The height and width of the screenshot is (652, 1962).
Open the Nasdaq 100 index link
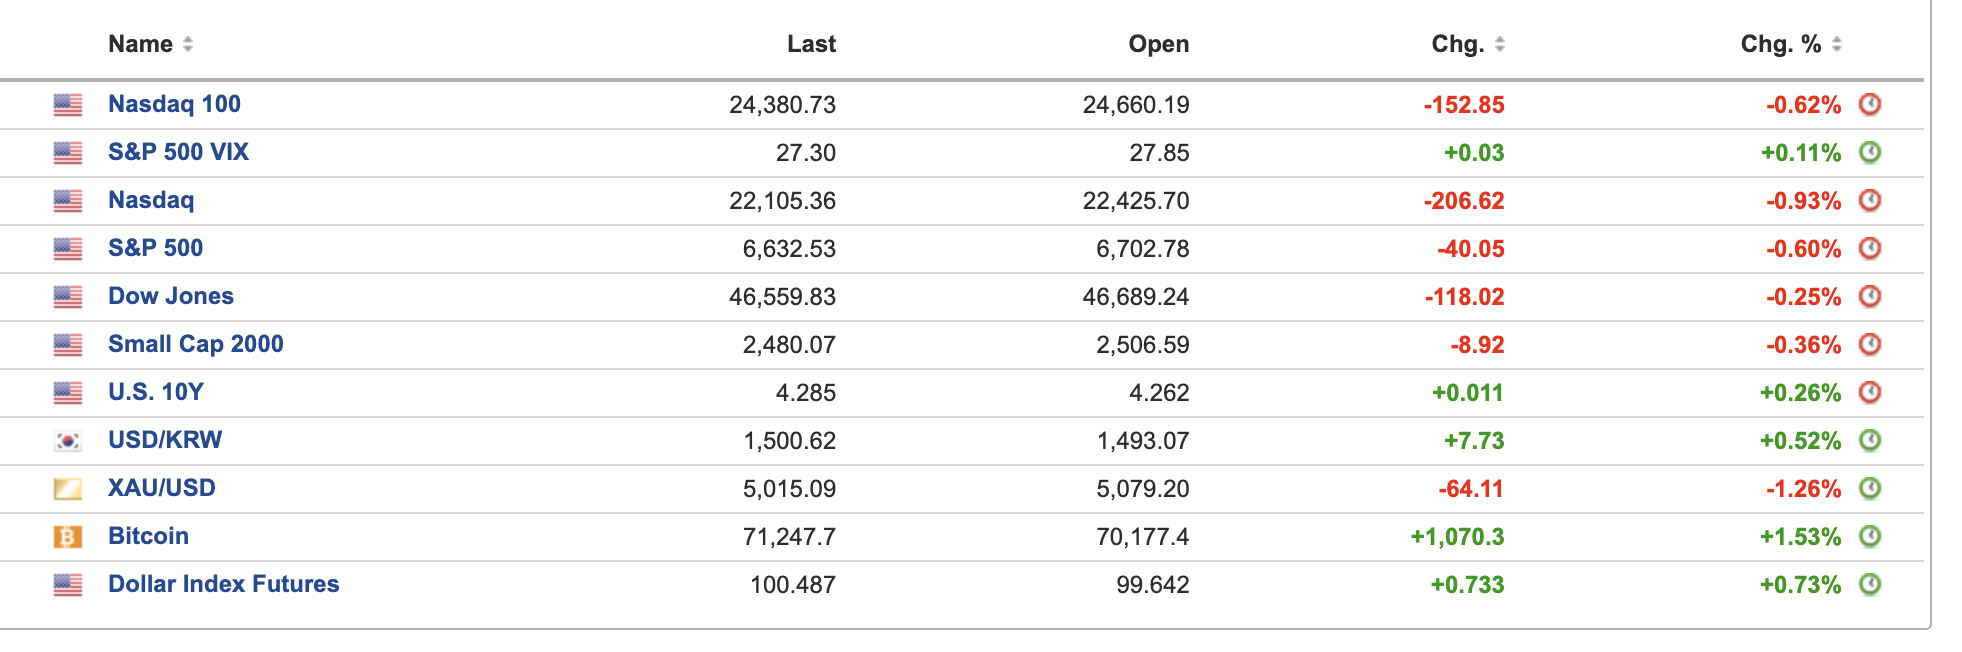click(x=174, y=104)
